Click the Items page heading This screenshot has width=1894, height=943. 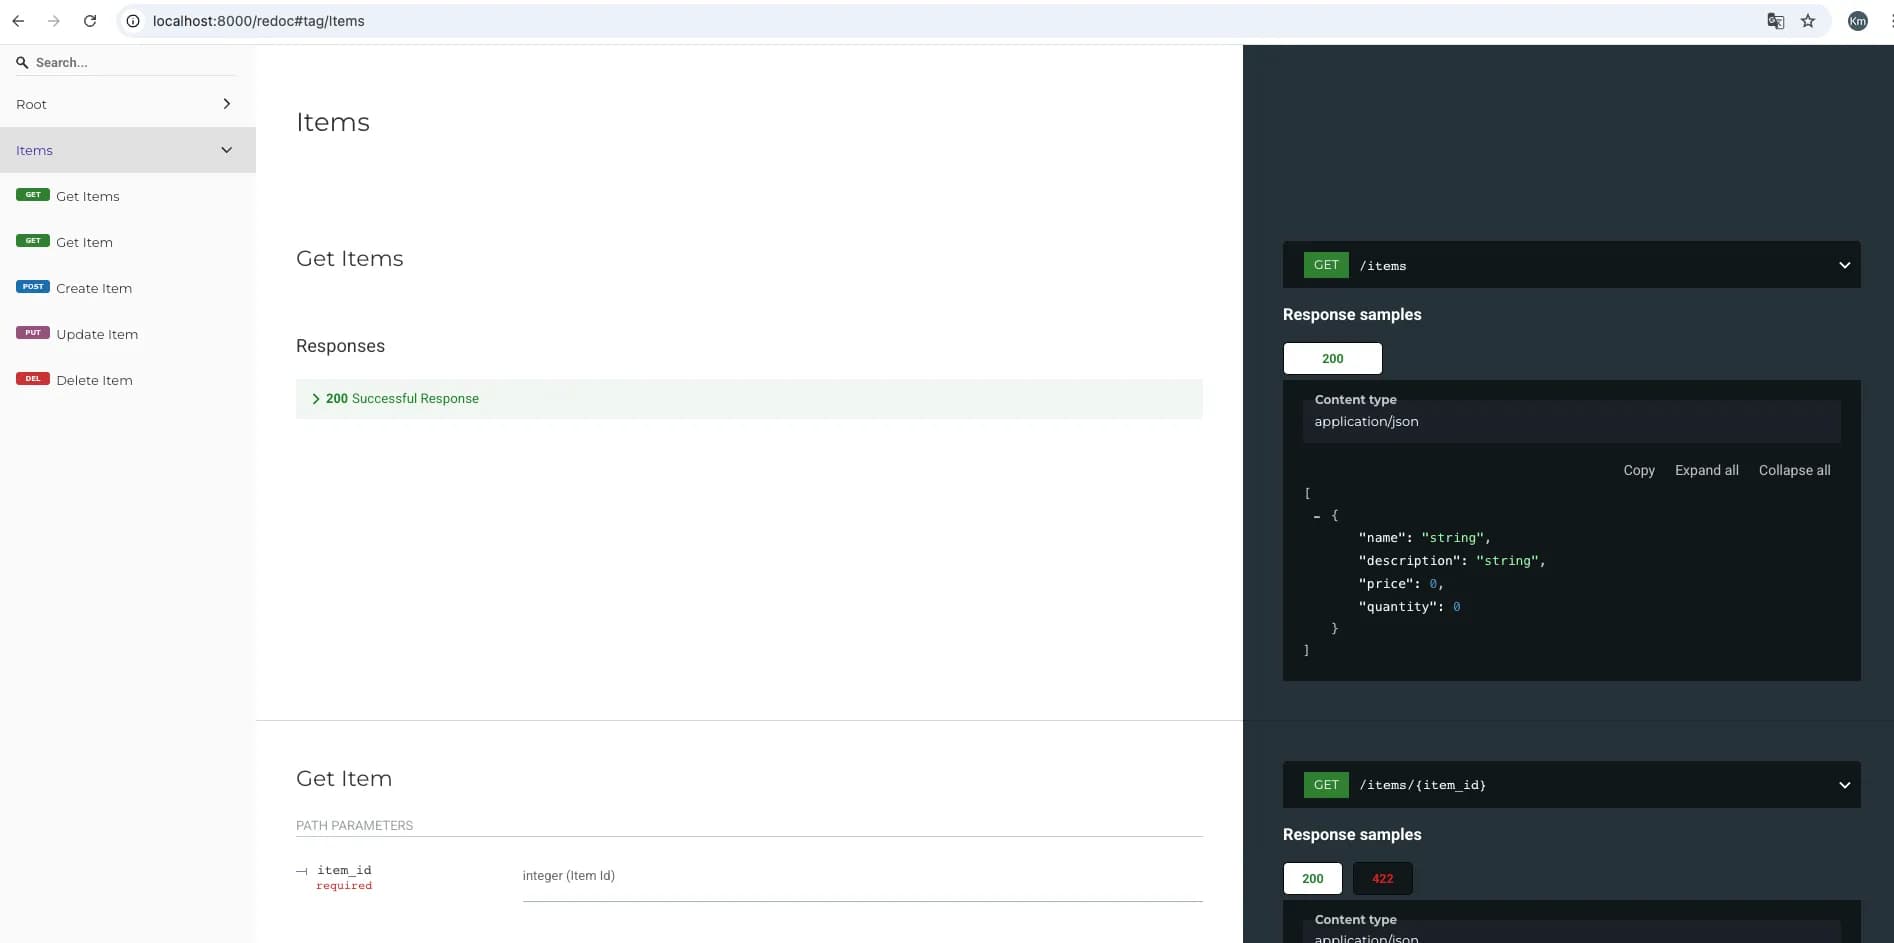333,122
